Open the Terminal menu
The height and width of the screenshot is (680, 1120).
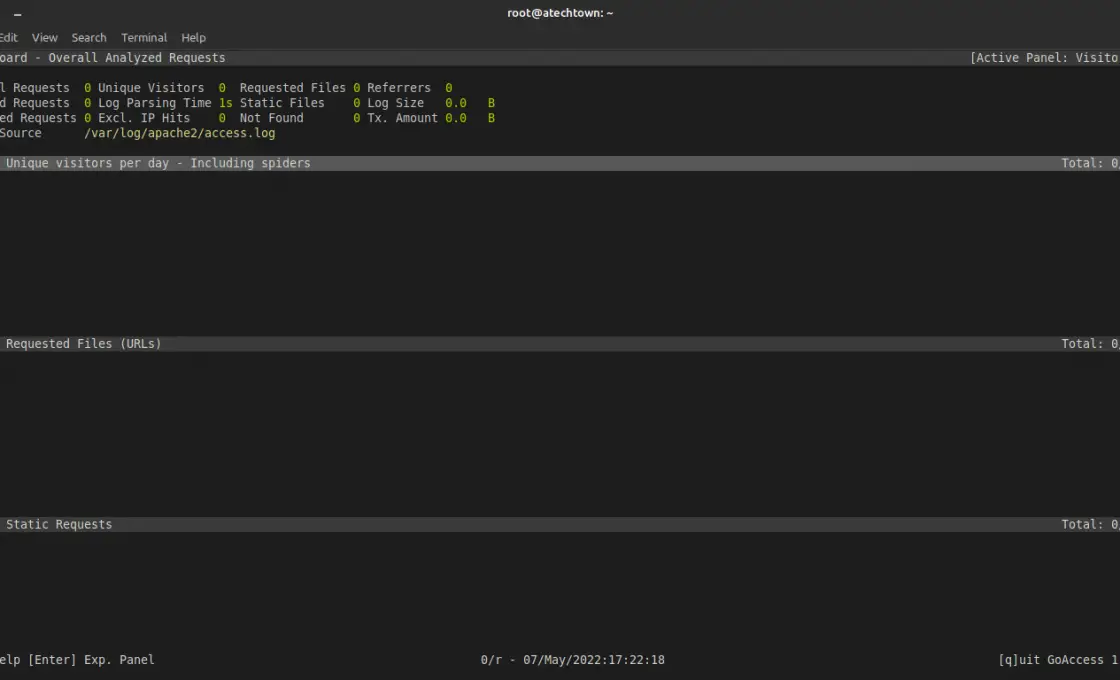point(144,37)
